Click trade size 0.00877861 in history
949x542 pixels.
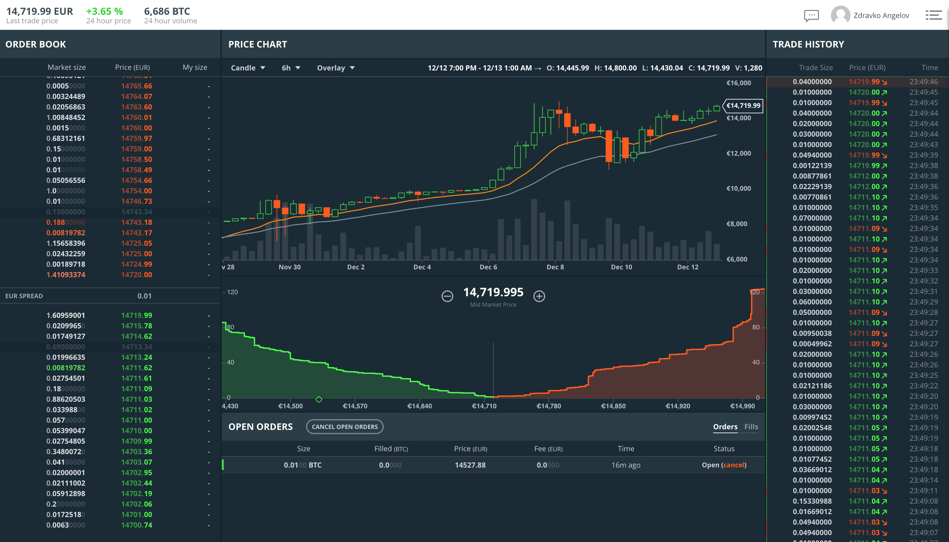tap(812, 176)
